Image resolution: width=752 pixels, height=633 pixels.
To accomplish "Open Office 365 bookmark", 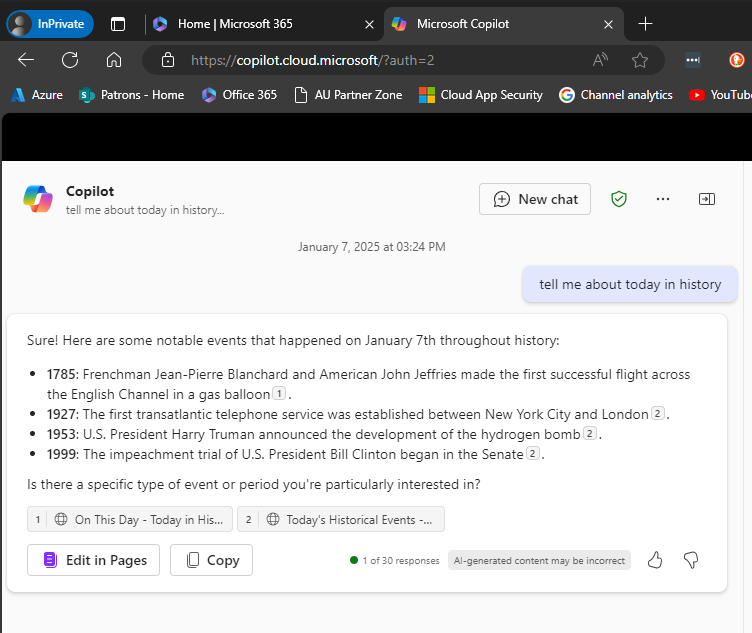I will [x=239, y=95].
